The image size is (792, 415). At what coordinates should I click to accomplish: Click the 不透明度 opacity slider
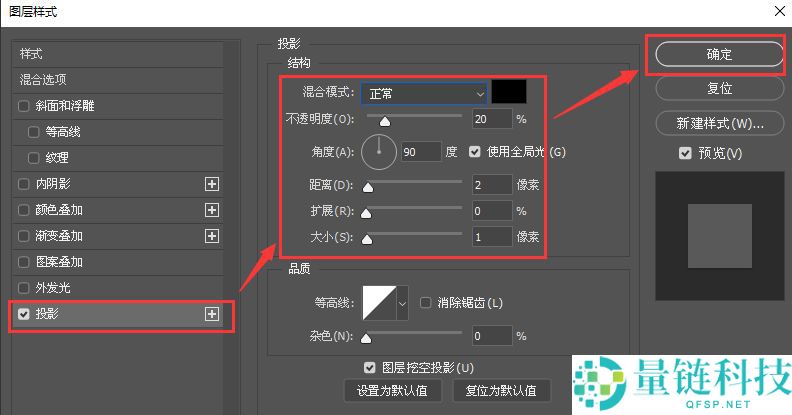(414, 120)
